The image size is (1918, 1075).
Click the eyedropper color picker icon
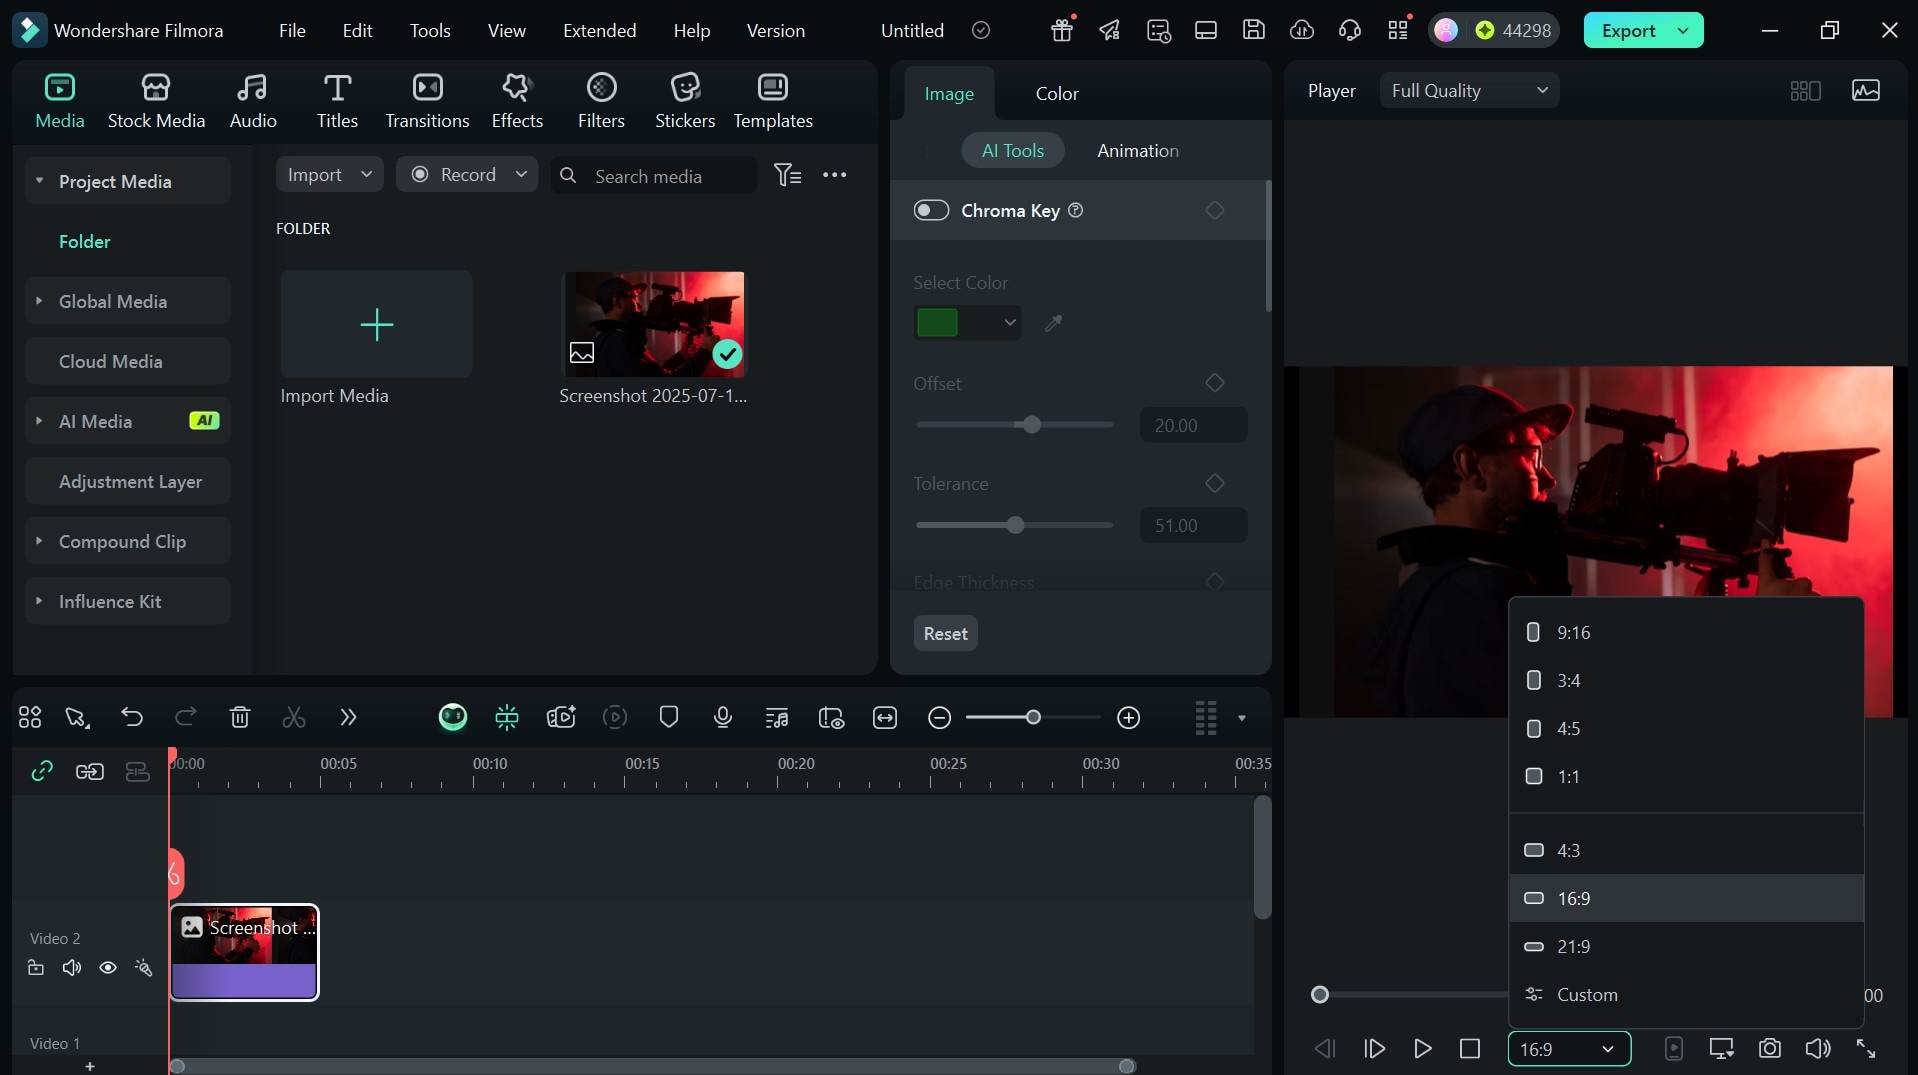coord(1053,323)
